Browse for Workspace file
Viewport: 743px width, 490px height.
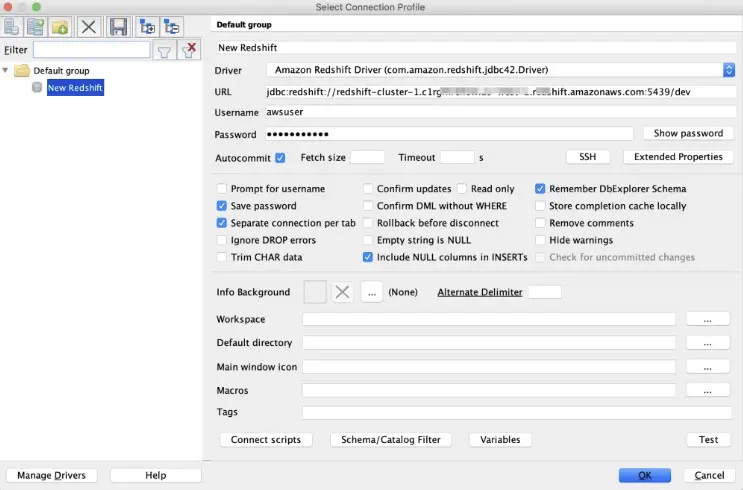707,320
